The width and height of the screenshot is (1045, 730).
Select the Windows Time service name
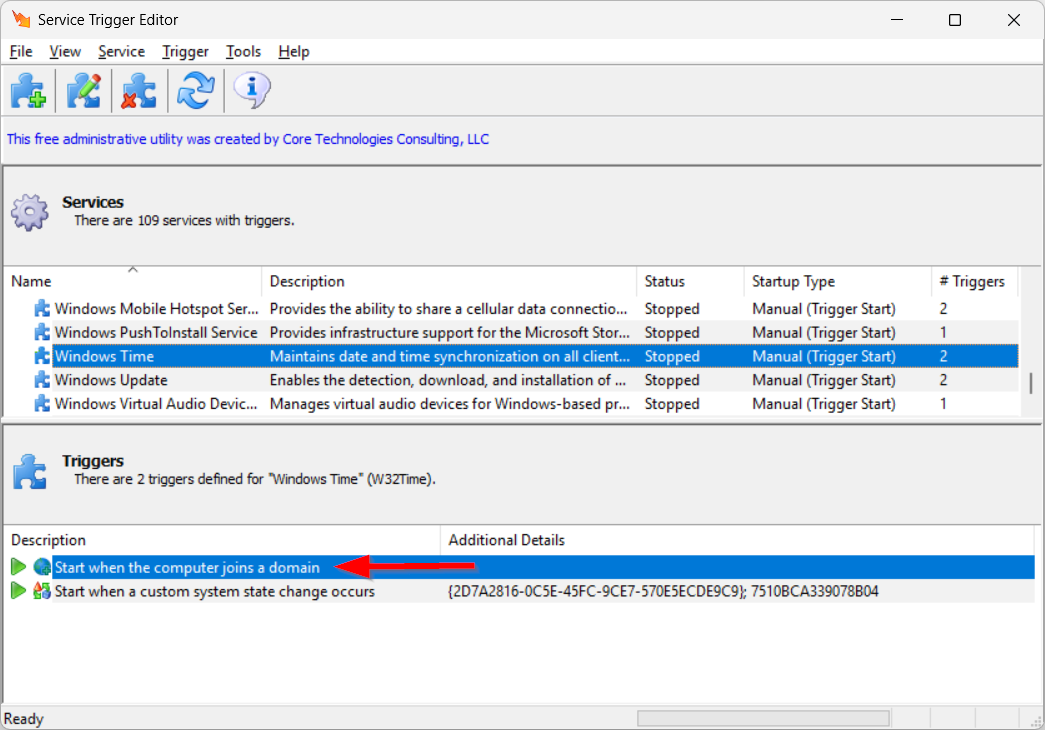tap(104, 356)
